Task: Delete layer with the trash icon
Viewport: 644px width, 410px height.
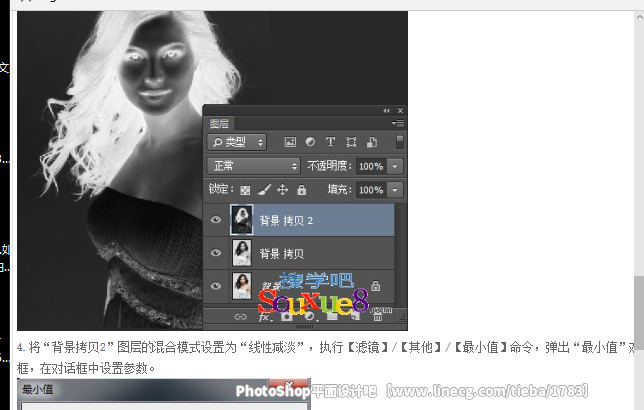Action: [x=377, y=316]
